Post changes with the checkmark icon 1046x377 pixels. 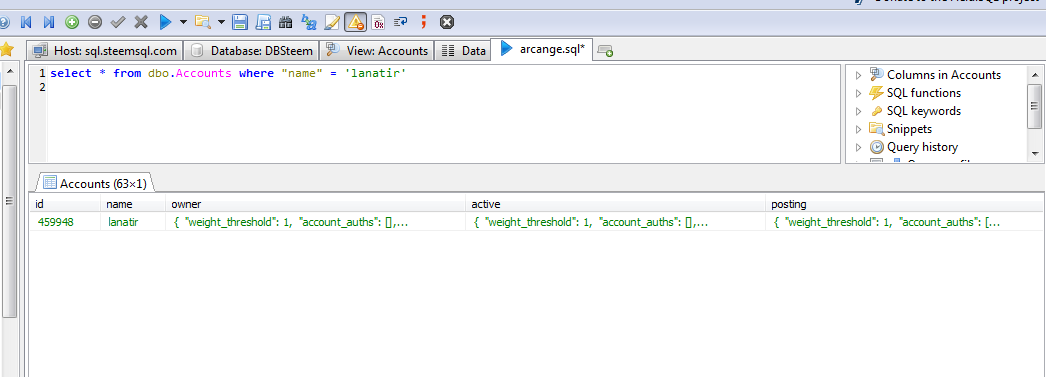coord(118,22)
